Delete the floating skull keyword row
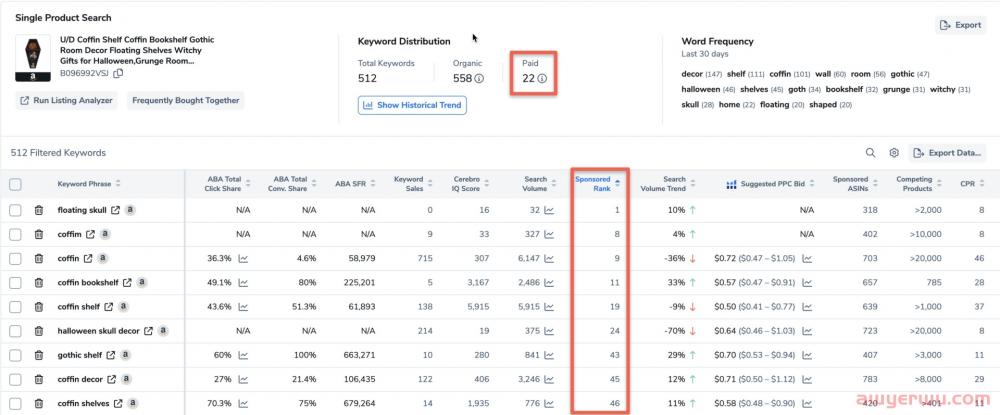Viewport: 1000px width, 415px height. click(x=39, y=210)
